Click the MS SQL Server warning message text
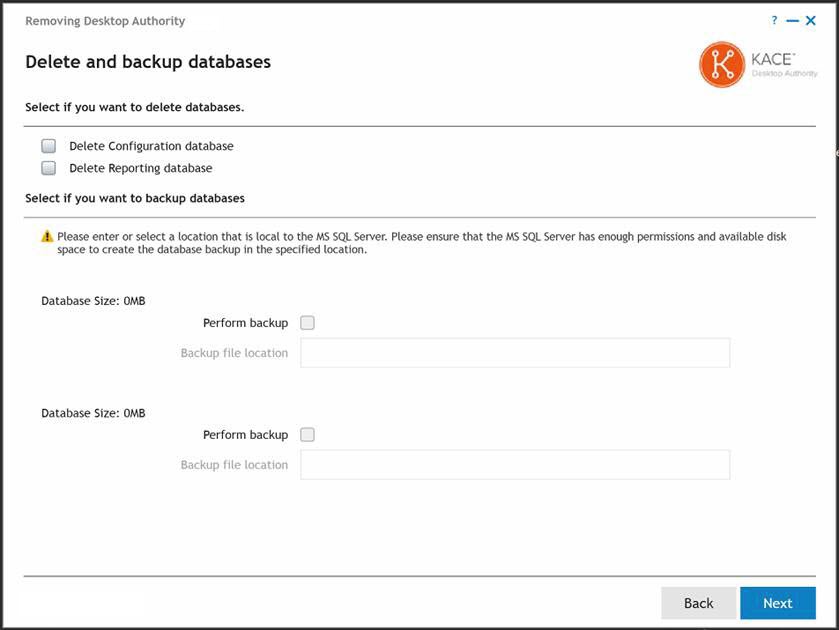 point(420,243)
